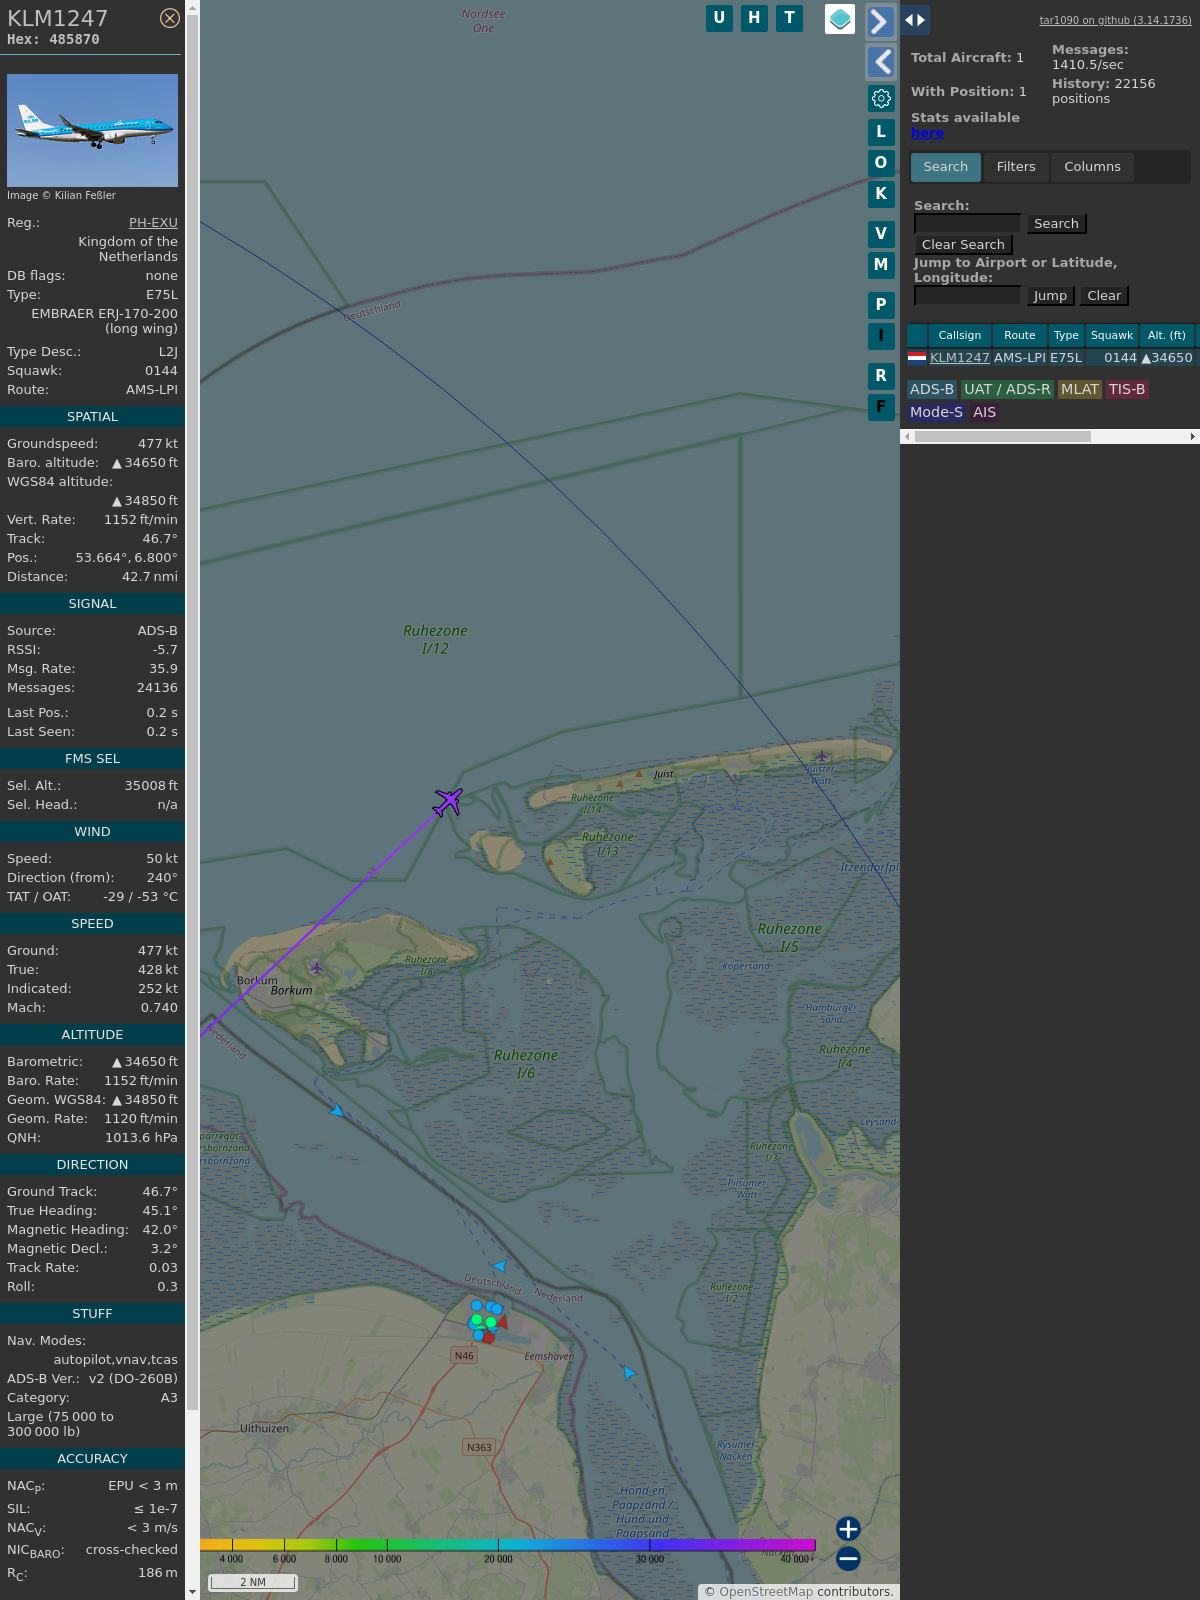Click the Juist airport icon on map
This screenshot has height=1600, width=1200.
coord(822,756)
